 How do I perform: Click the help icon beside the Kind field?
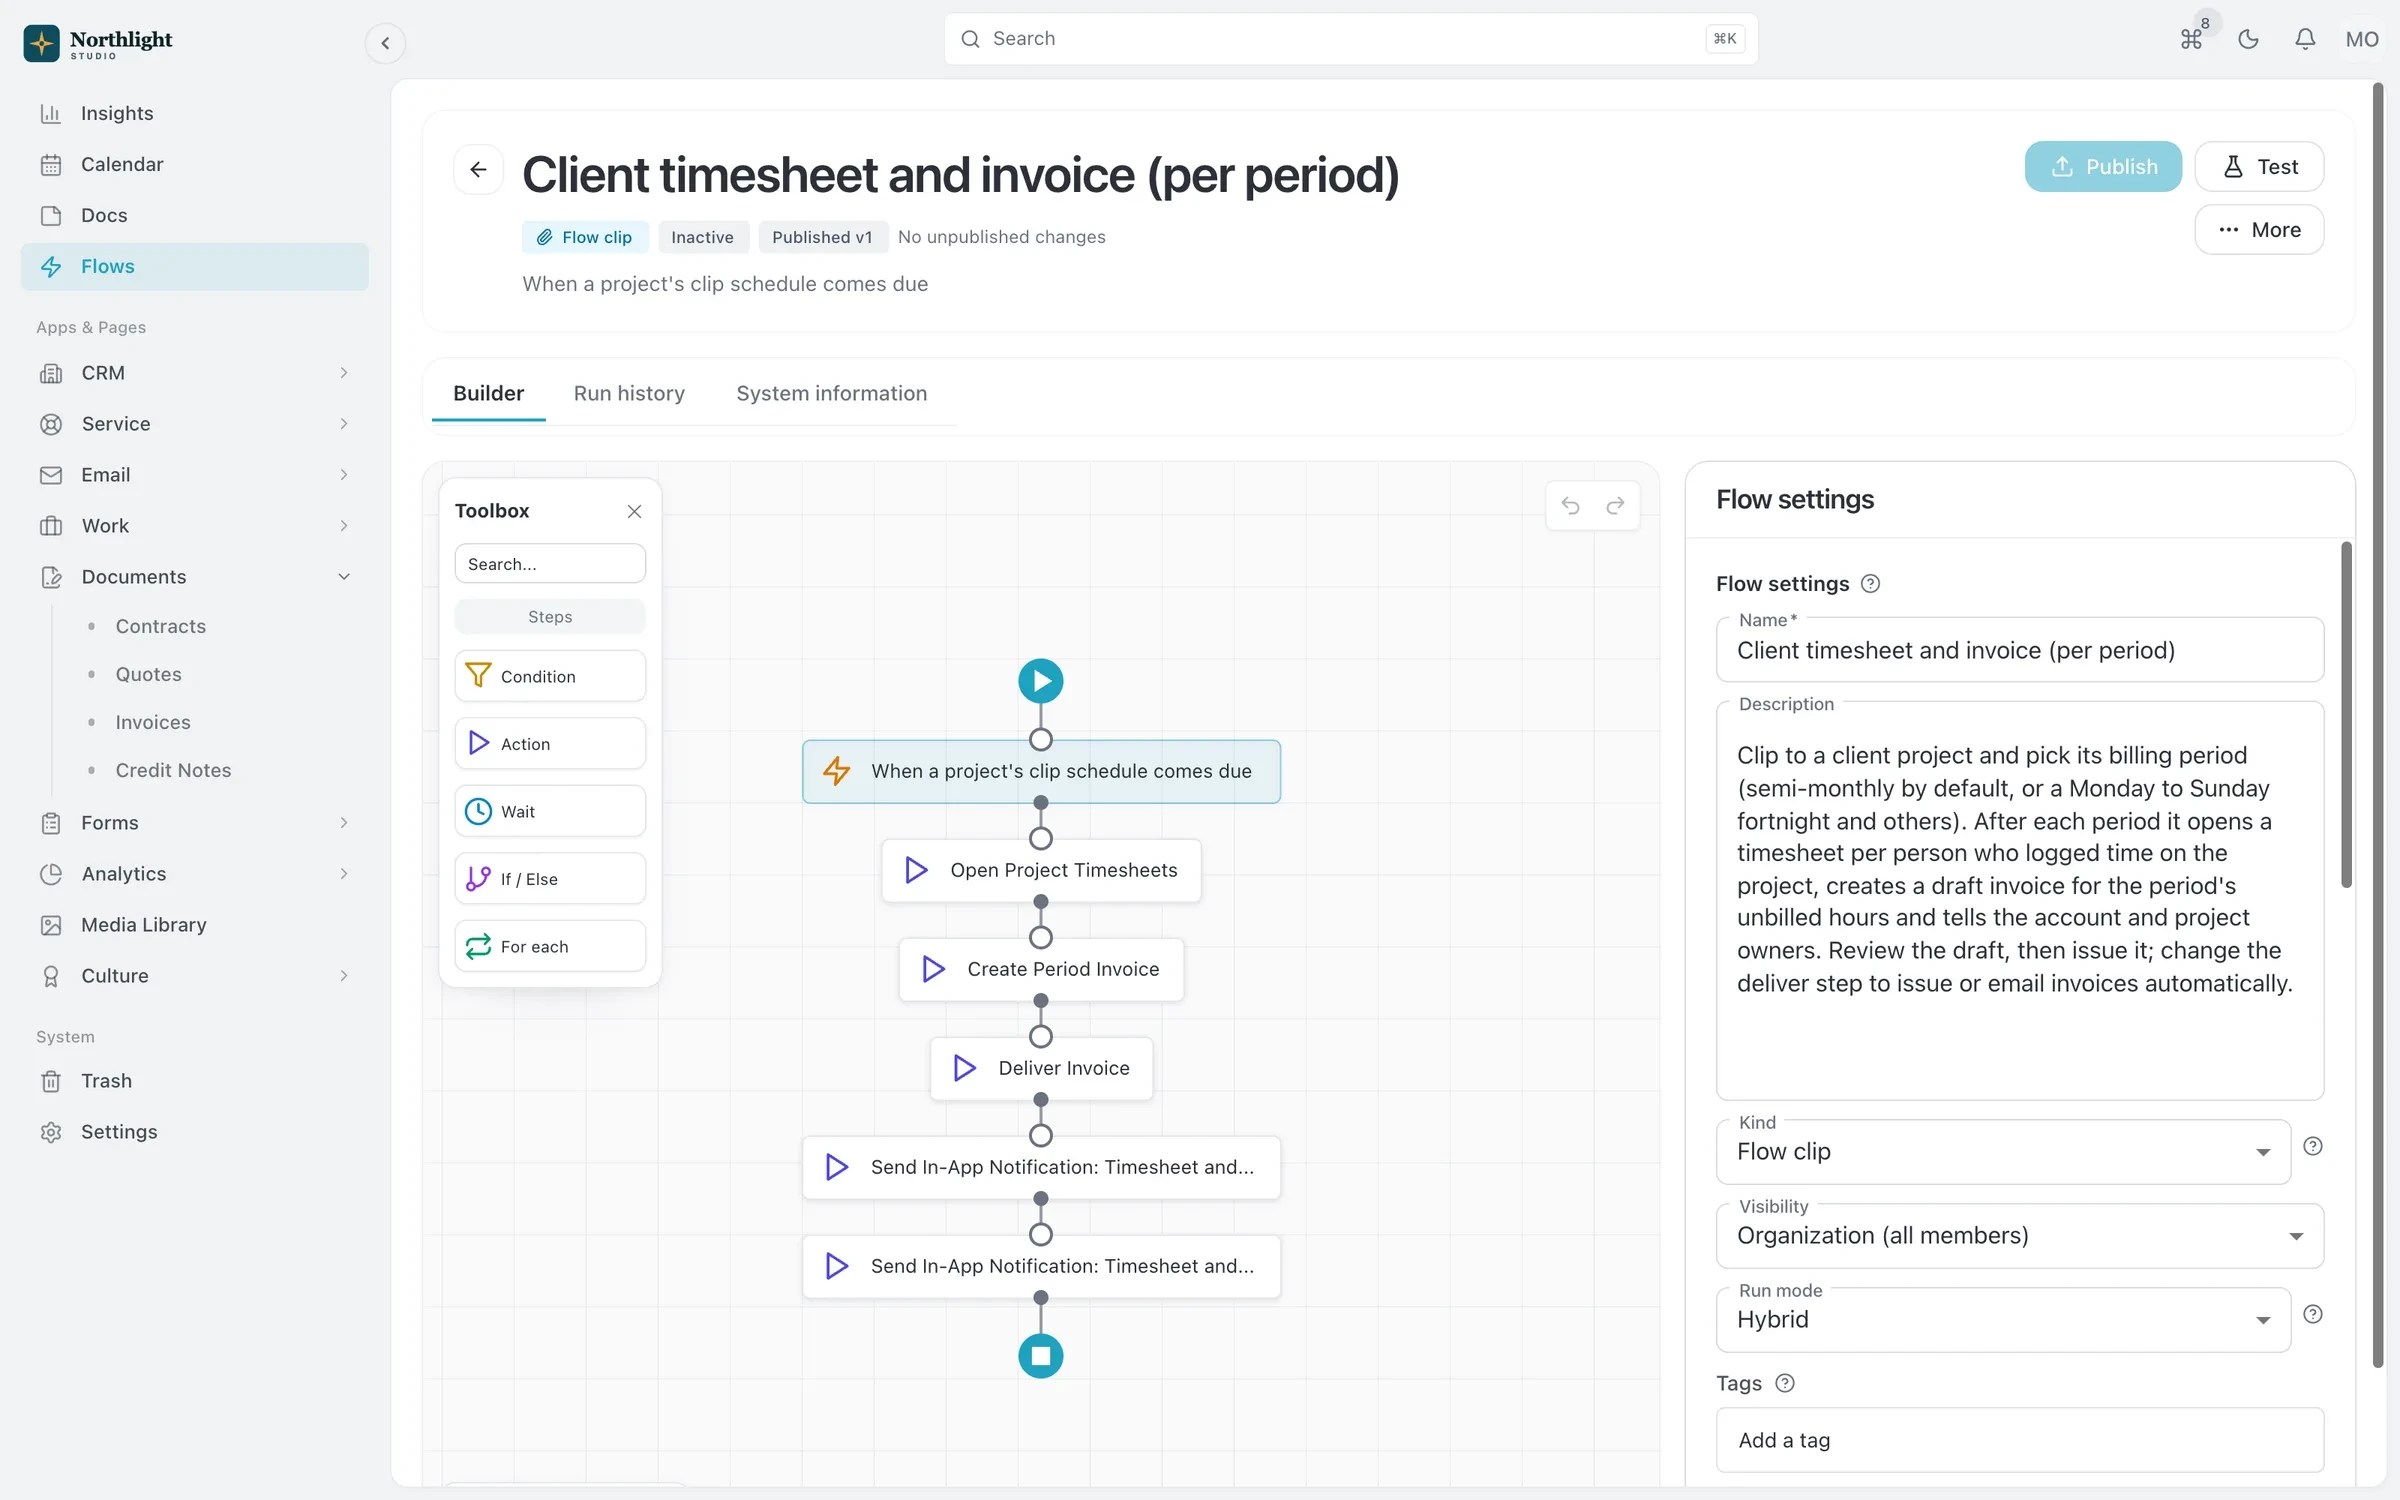(x=2313, y=1146)
